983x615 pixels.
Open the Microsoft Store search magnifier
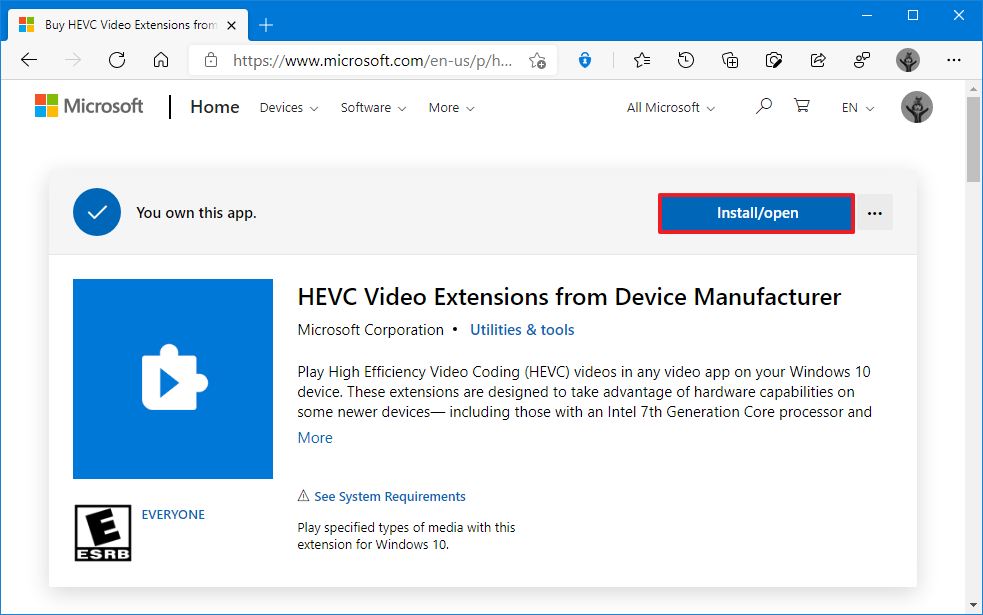pos(764,106)
